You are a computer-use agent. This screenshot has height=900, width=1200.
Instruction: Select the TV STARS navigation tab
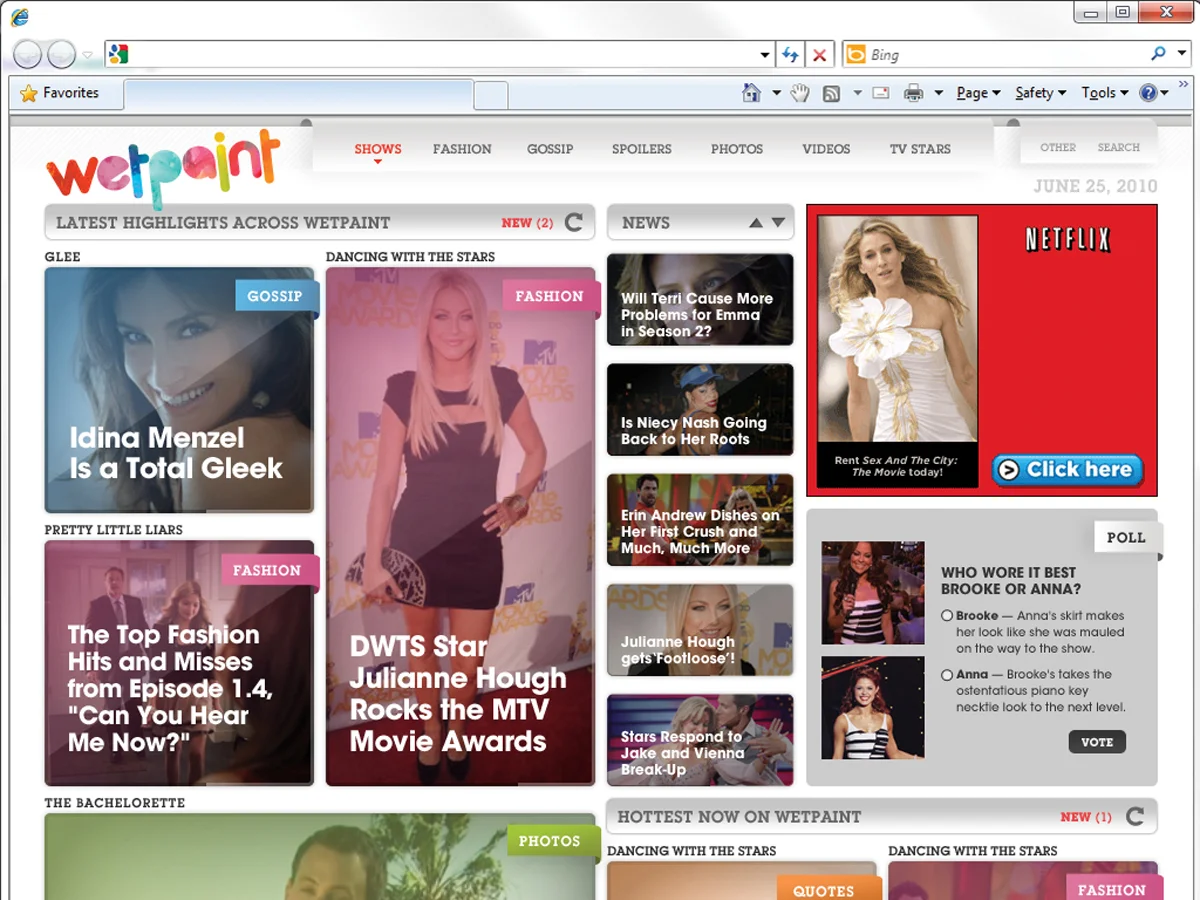pyautogui.click(x=920, y=149)
